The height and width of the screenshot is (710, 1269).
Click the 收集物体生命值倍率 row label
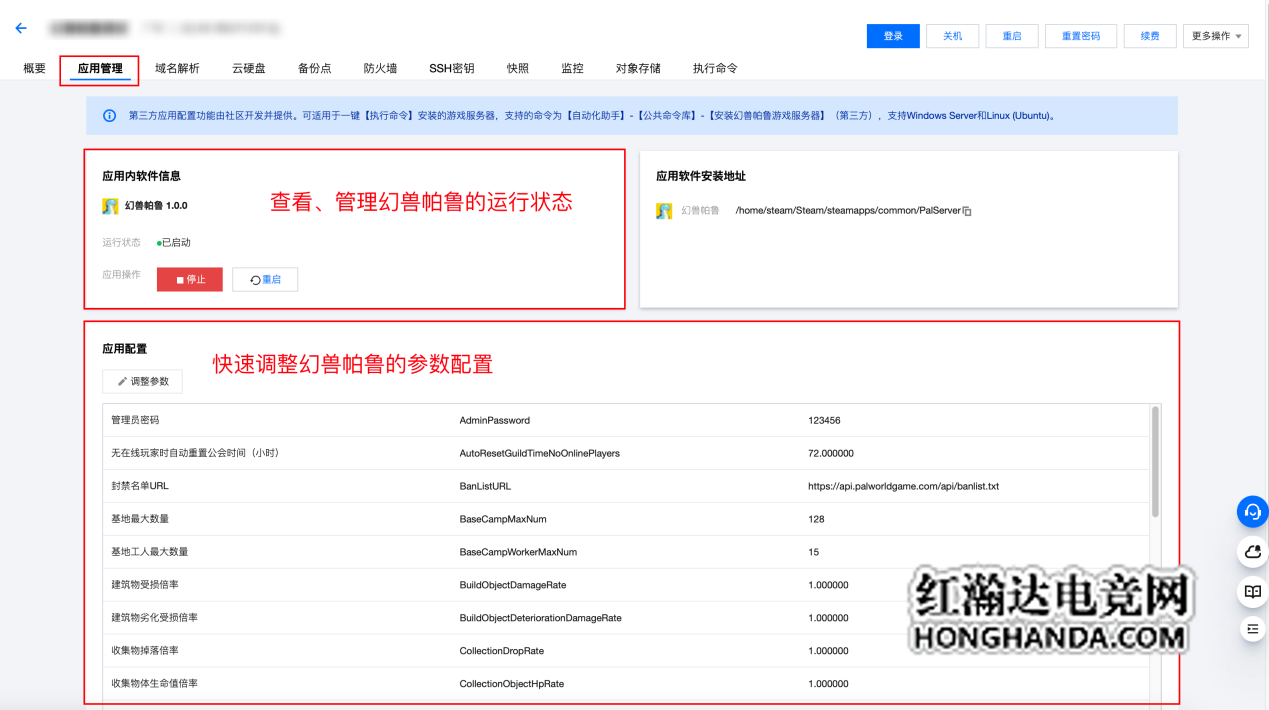point(155,684)
